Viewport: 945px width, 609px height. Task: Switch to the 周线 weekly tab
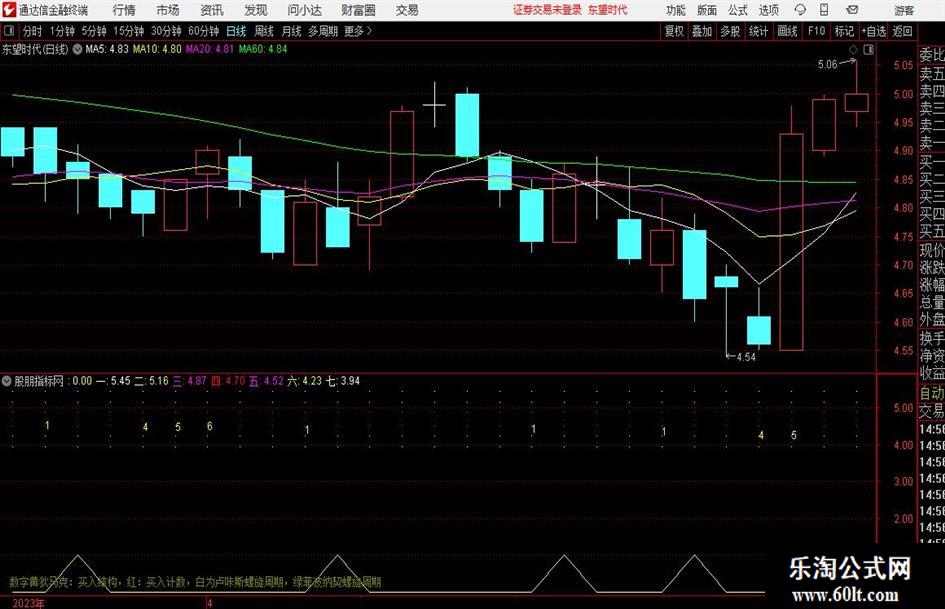pos(263,31)
